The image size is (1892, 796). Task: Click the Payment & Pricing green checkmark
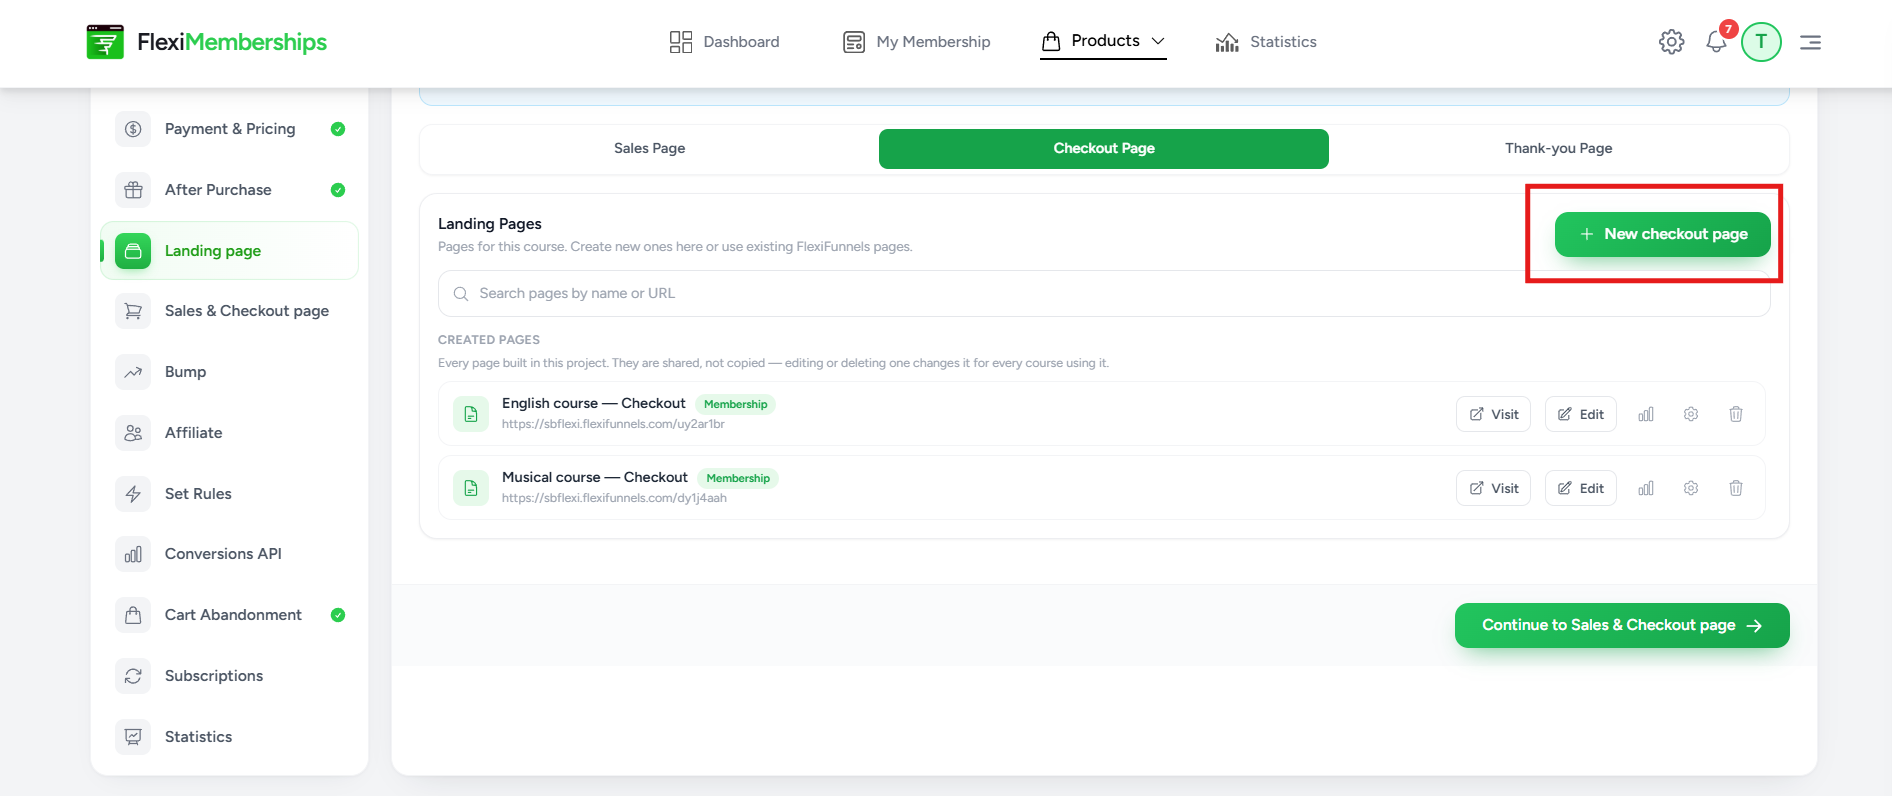(338, 129)
